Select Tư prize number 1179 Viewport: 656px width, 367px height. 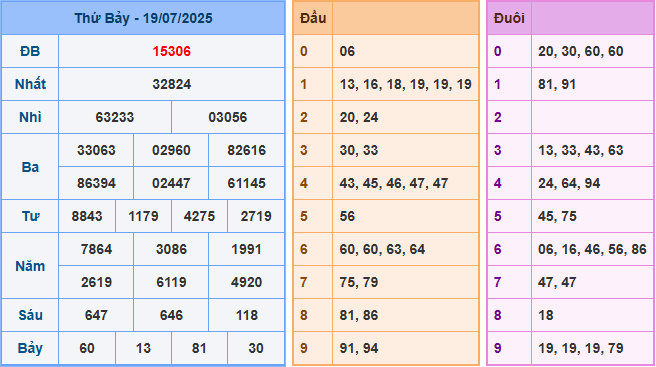pyautogui.click(x=143, y=216)
